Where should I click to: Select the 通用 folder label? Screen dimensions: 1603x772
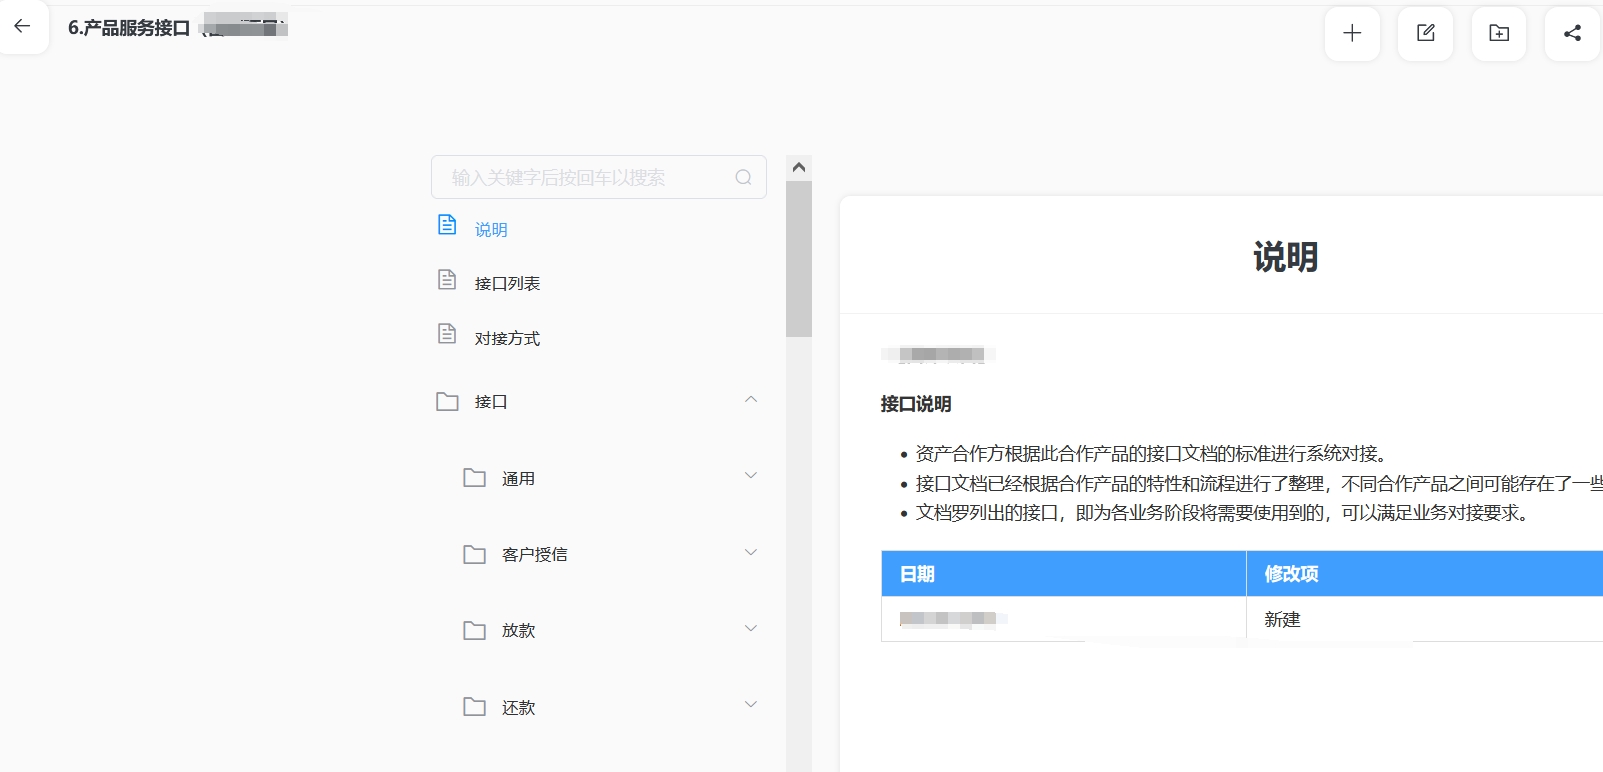coord(518,478)
